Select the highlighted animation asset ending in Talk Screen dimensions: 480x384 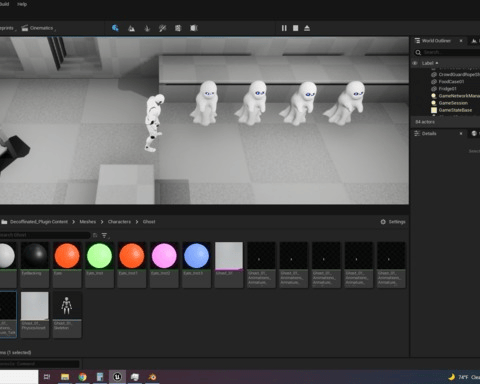click(8, 315)
